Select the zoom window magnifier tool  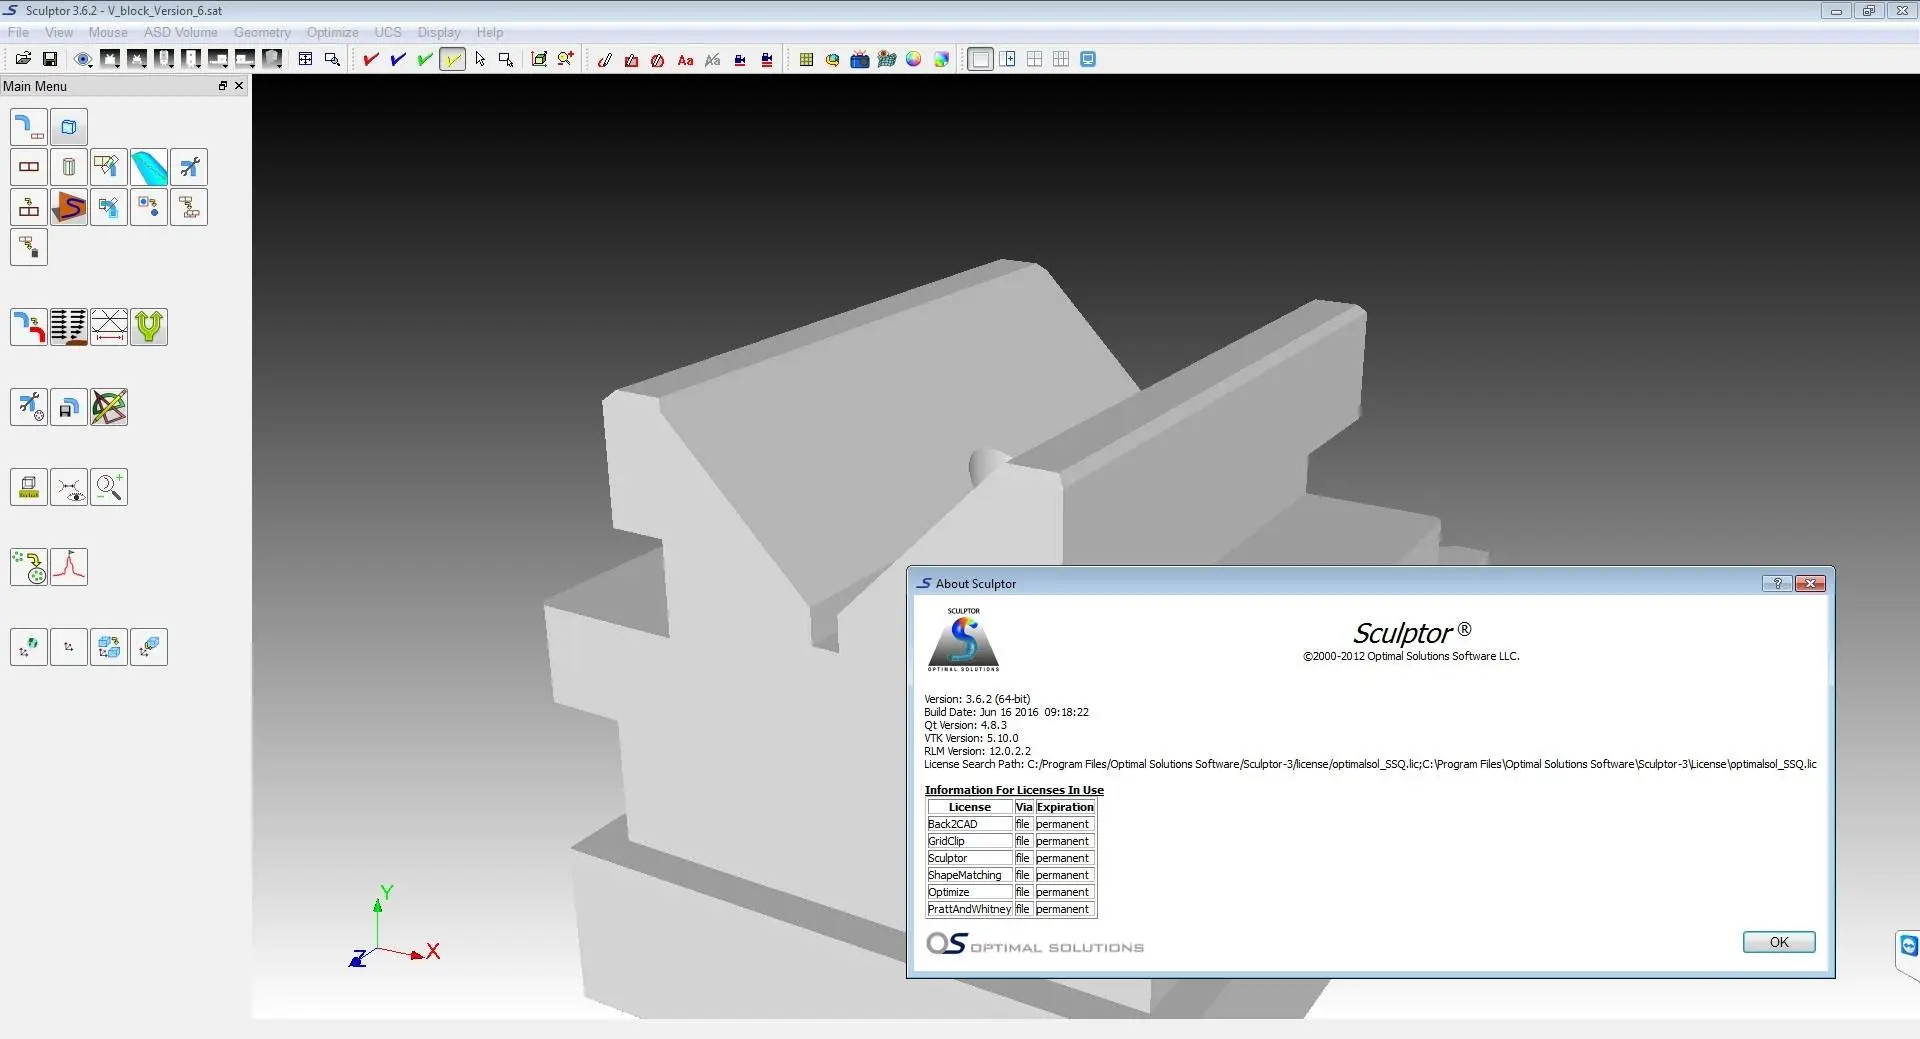(x=333, y=59)
